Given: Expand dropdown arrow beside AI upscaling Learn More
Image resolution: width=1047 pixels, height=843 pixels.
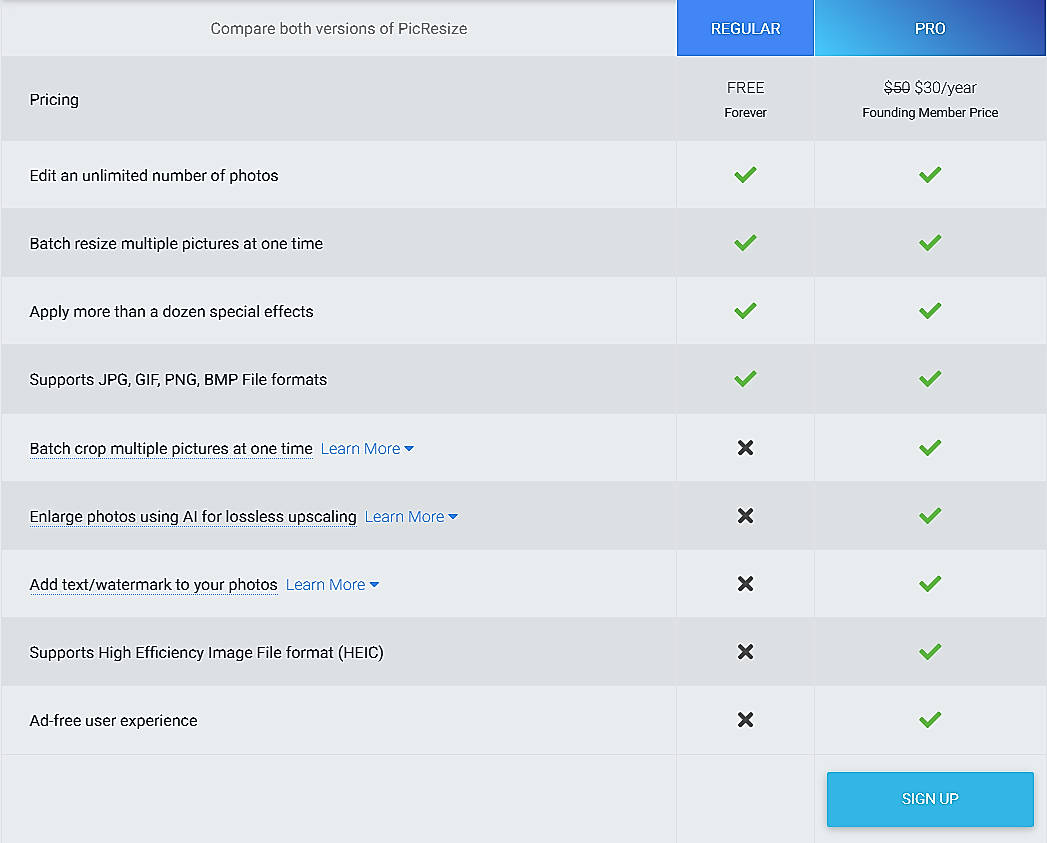Looking at the screenshot, I should point(453,517).
